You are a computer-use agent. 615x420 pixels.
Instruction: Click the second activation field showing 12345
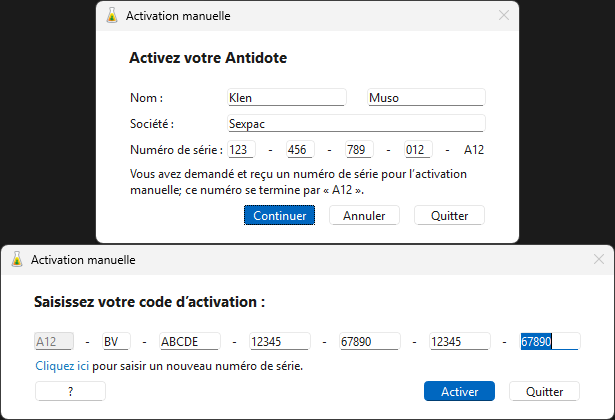pos(460,341)
